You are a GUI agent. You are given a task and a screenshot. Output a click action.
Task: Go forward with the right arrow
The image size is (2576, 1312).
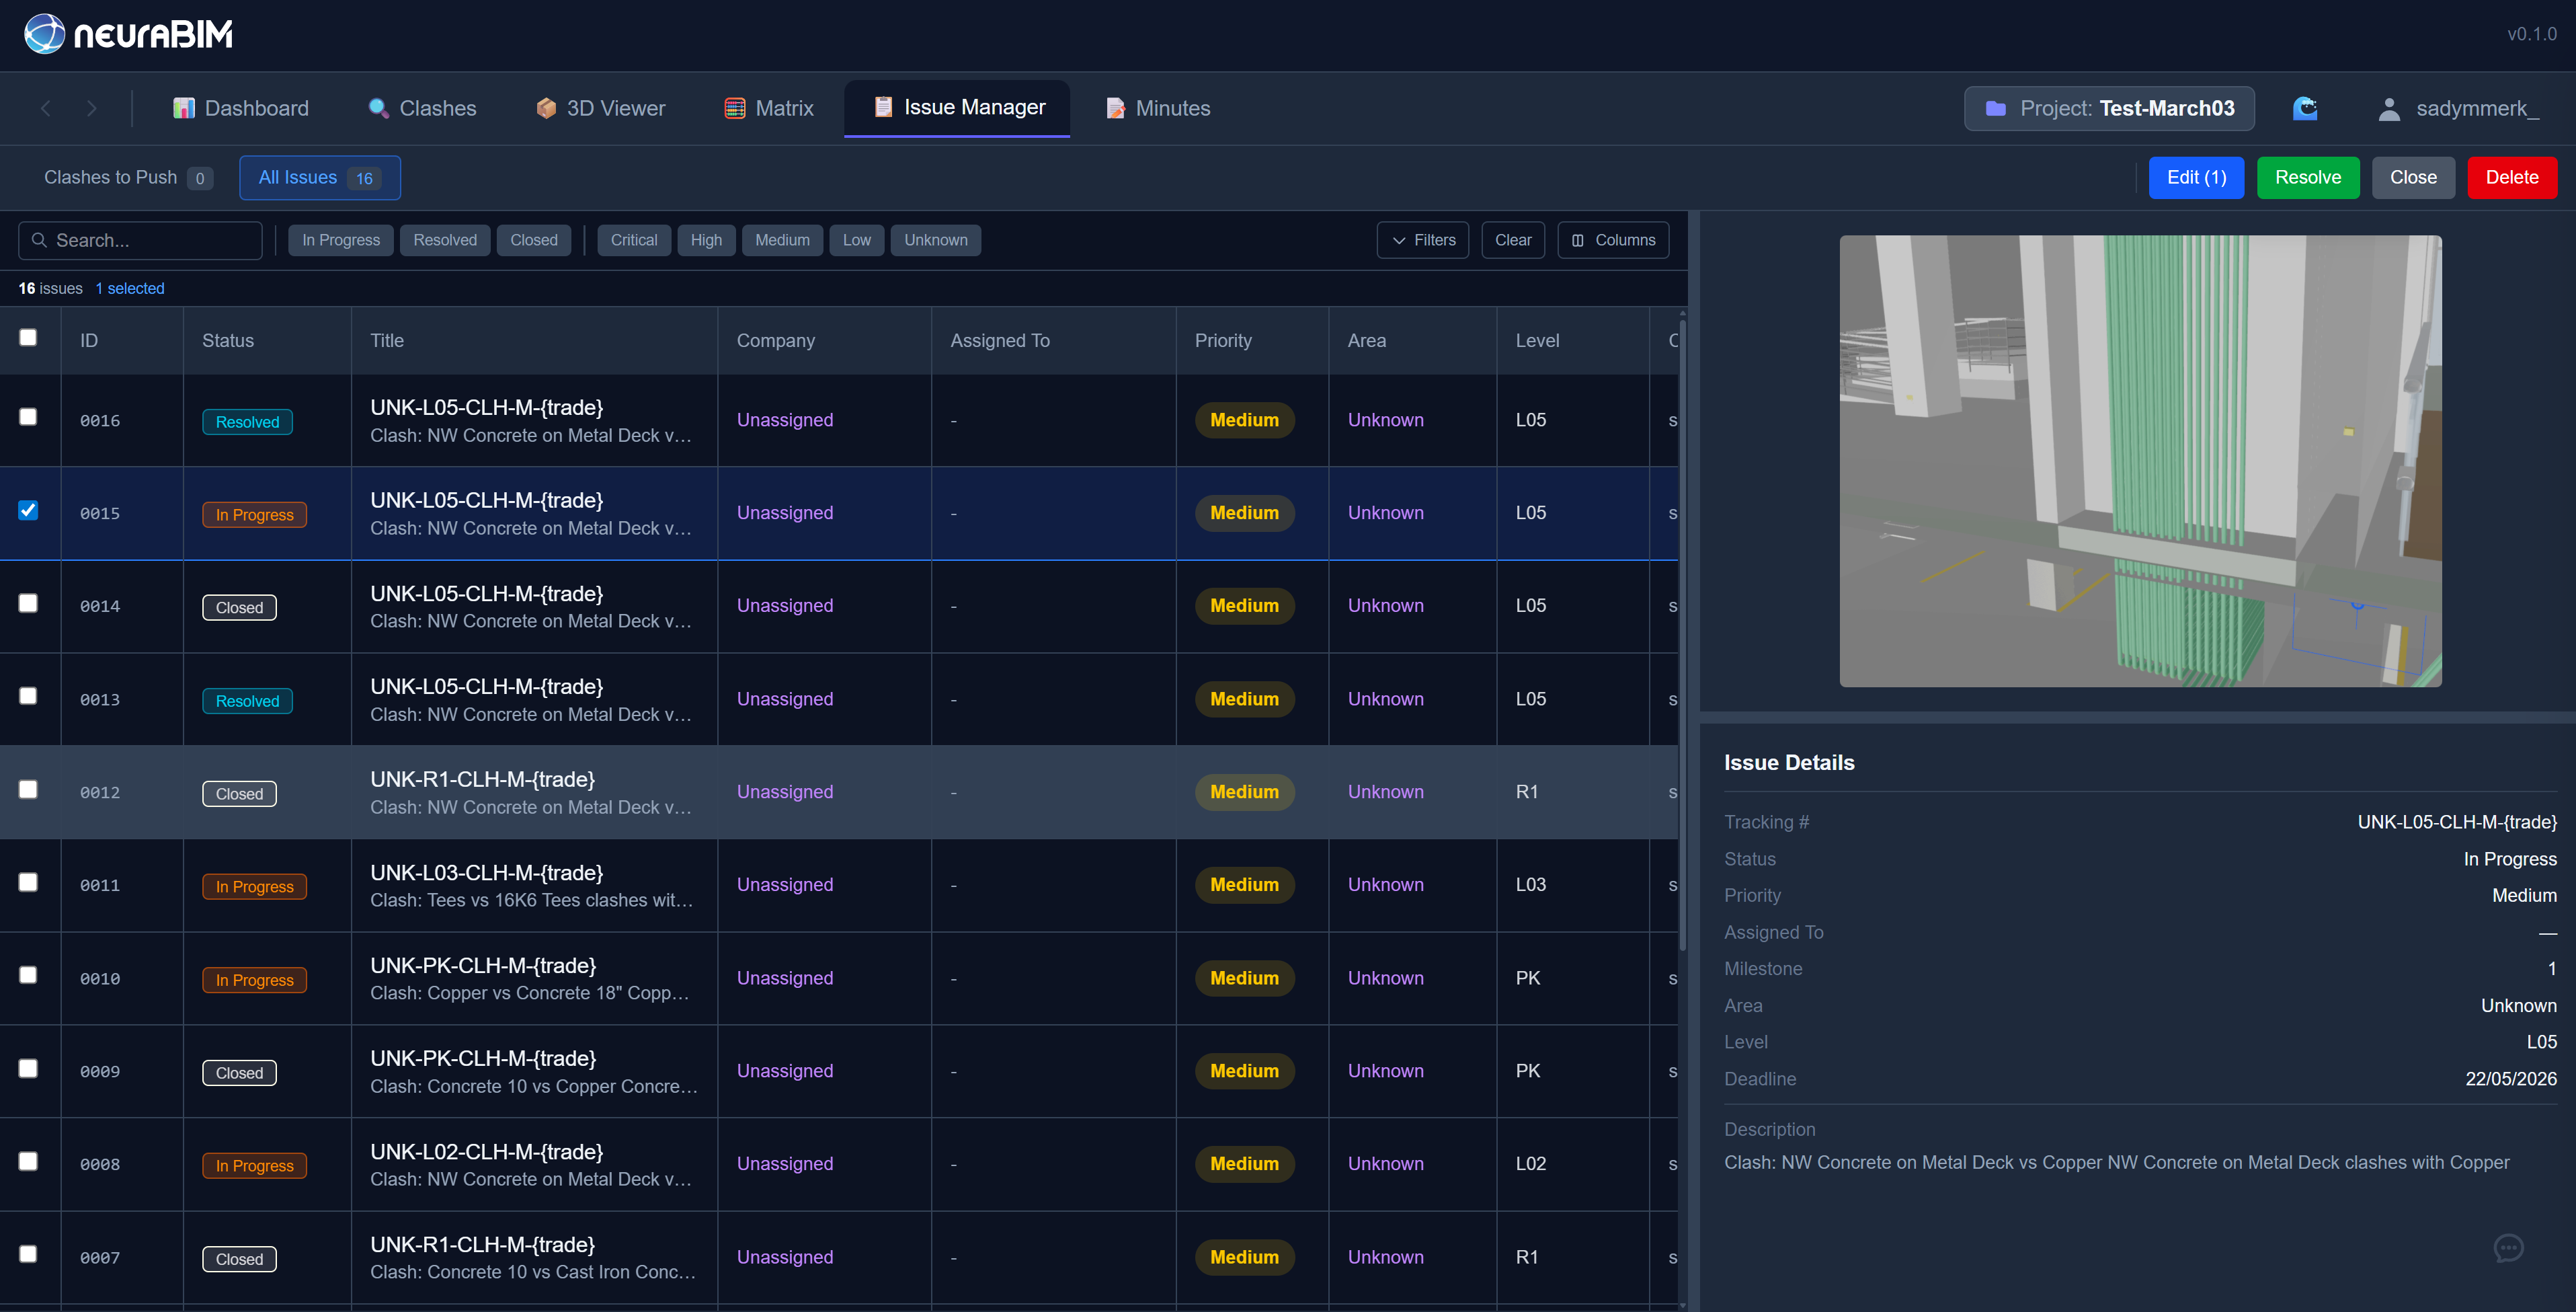coord(92,108)
